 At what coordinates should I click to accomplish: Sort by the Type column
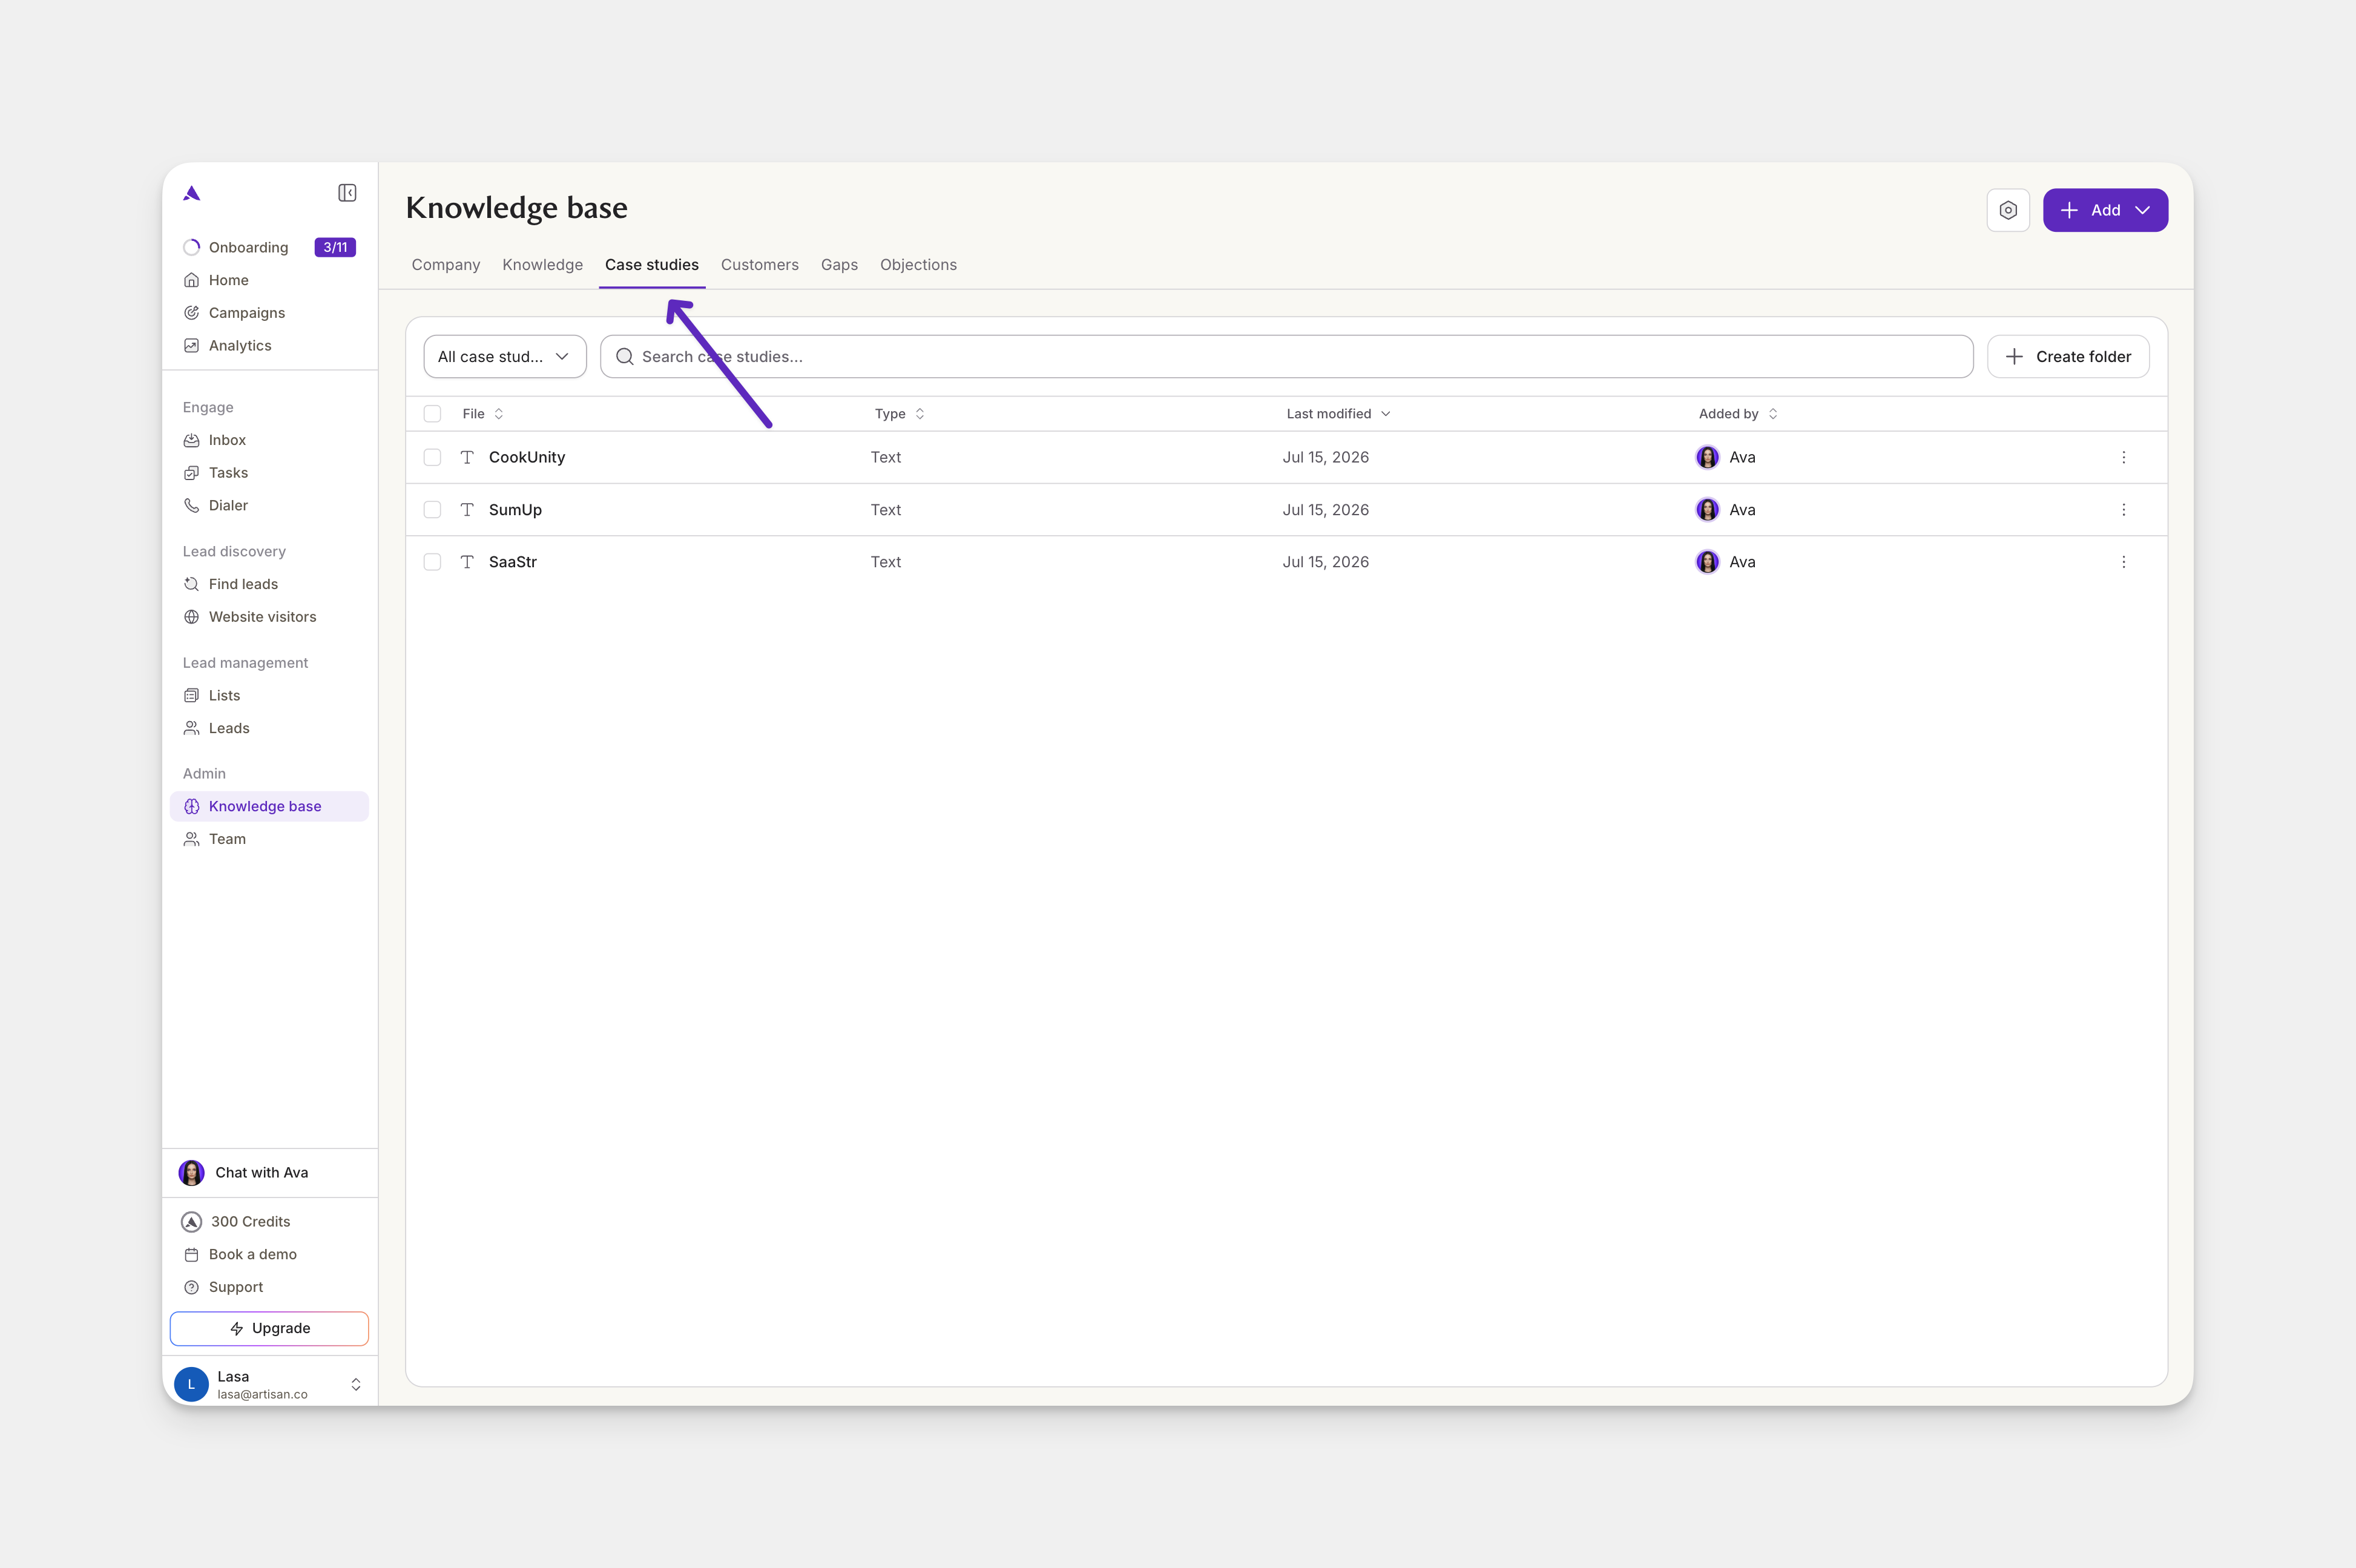pyautogui.click(x=899, y=414)
